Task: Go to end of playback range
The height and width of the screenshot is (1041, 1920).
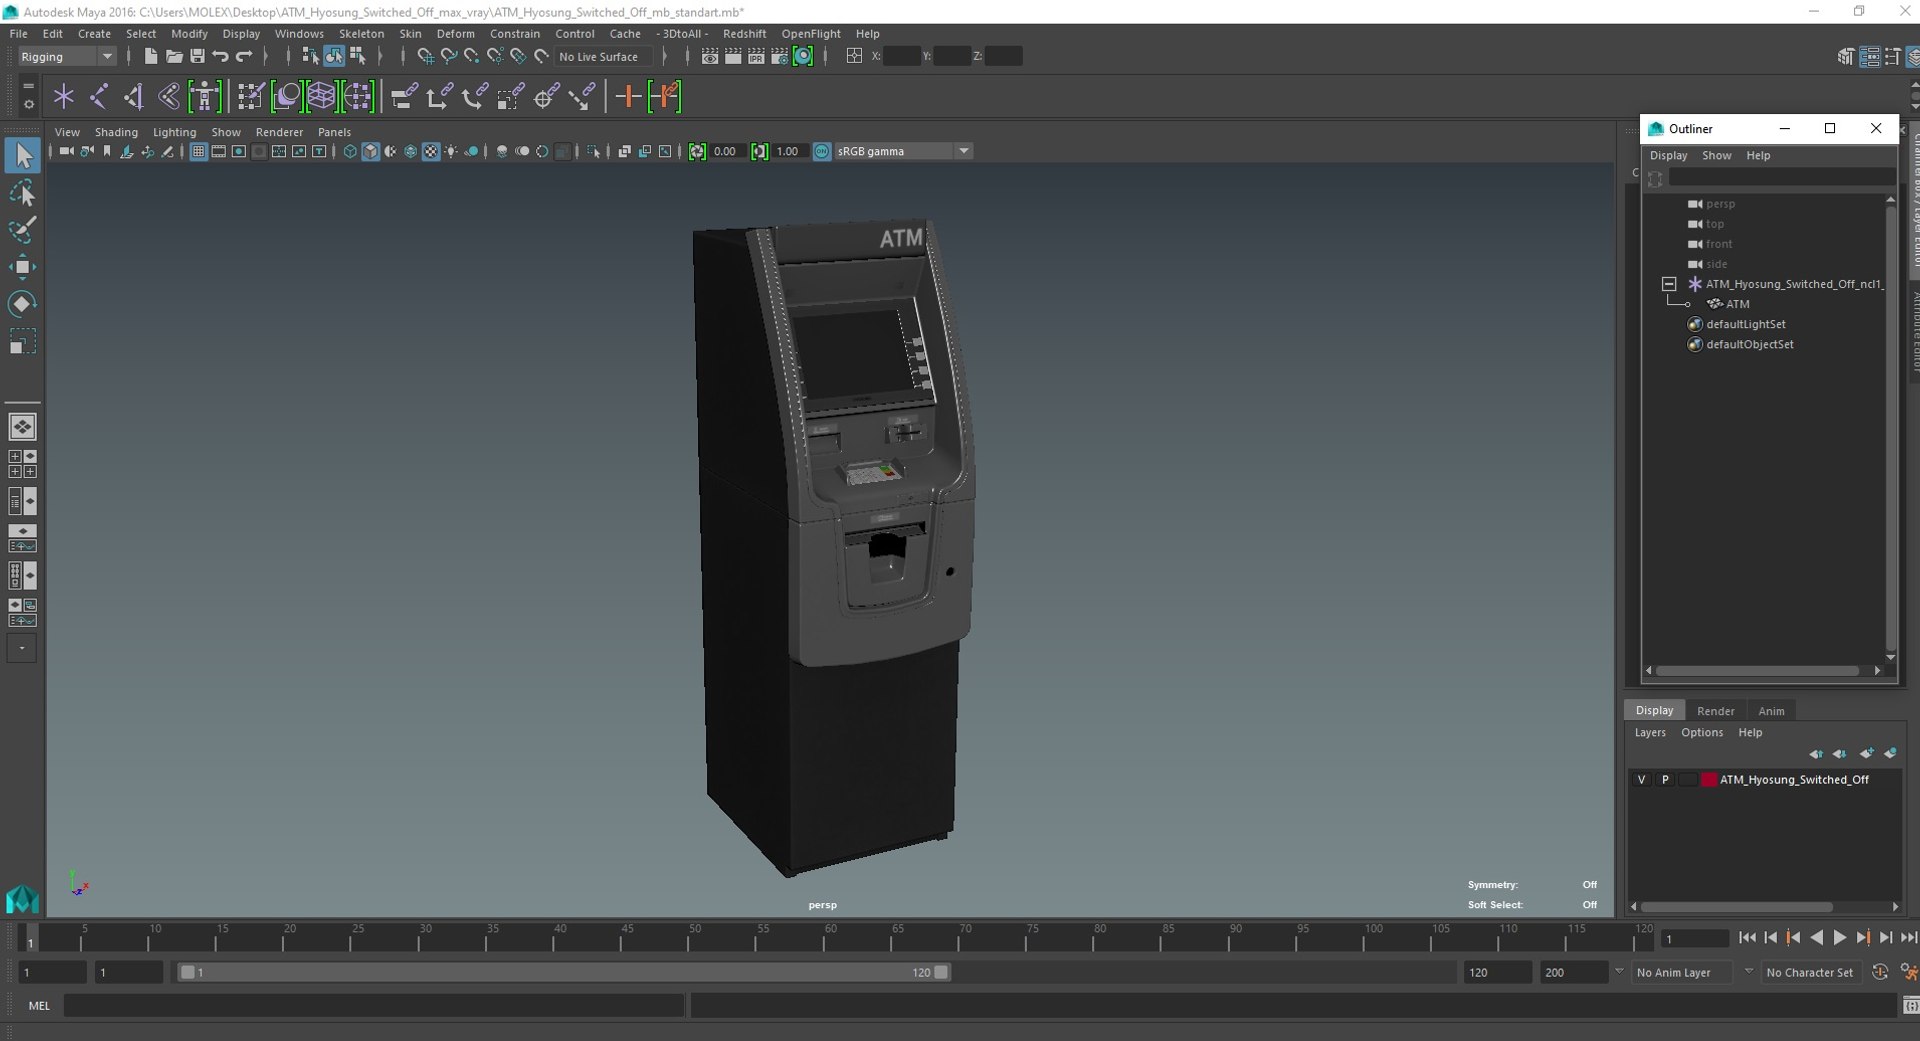Action: (1908, 938)
